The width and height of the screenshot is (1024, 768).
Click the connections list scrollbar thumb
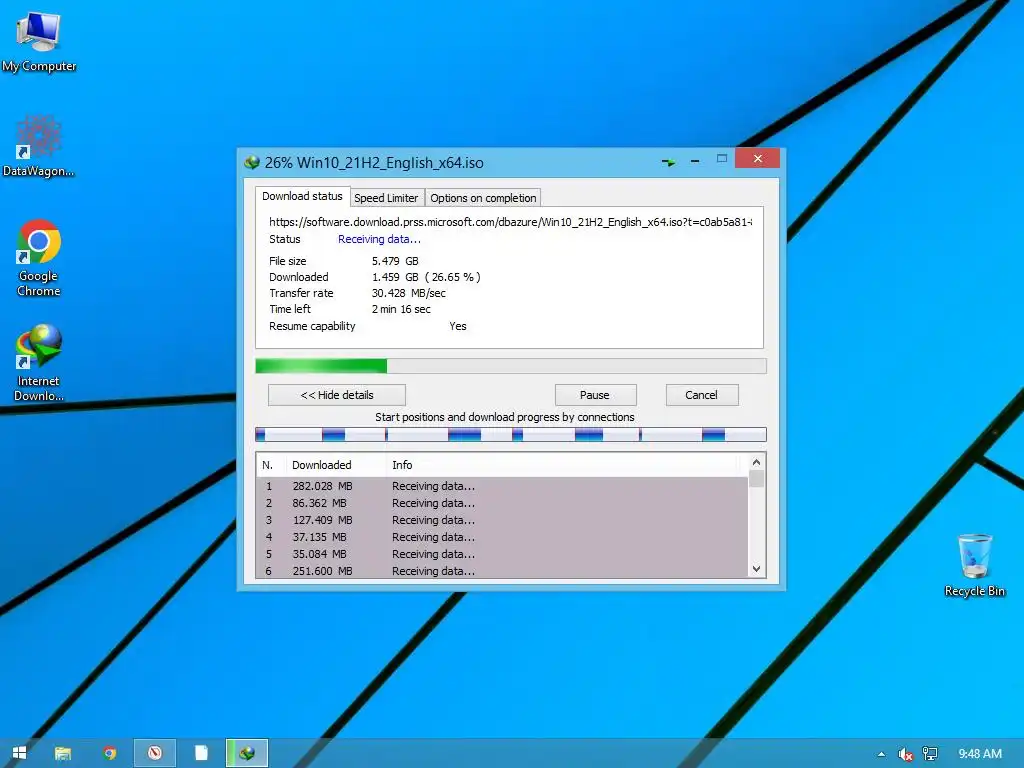click(756, 479)
